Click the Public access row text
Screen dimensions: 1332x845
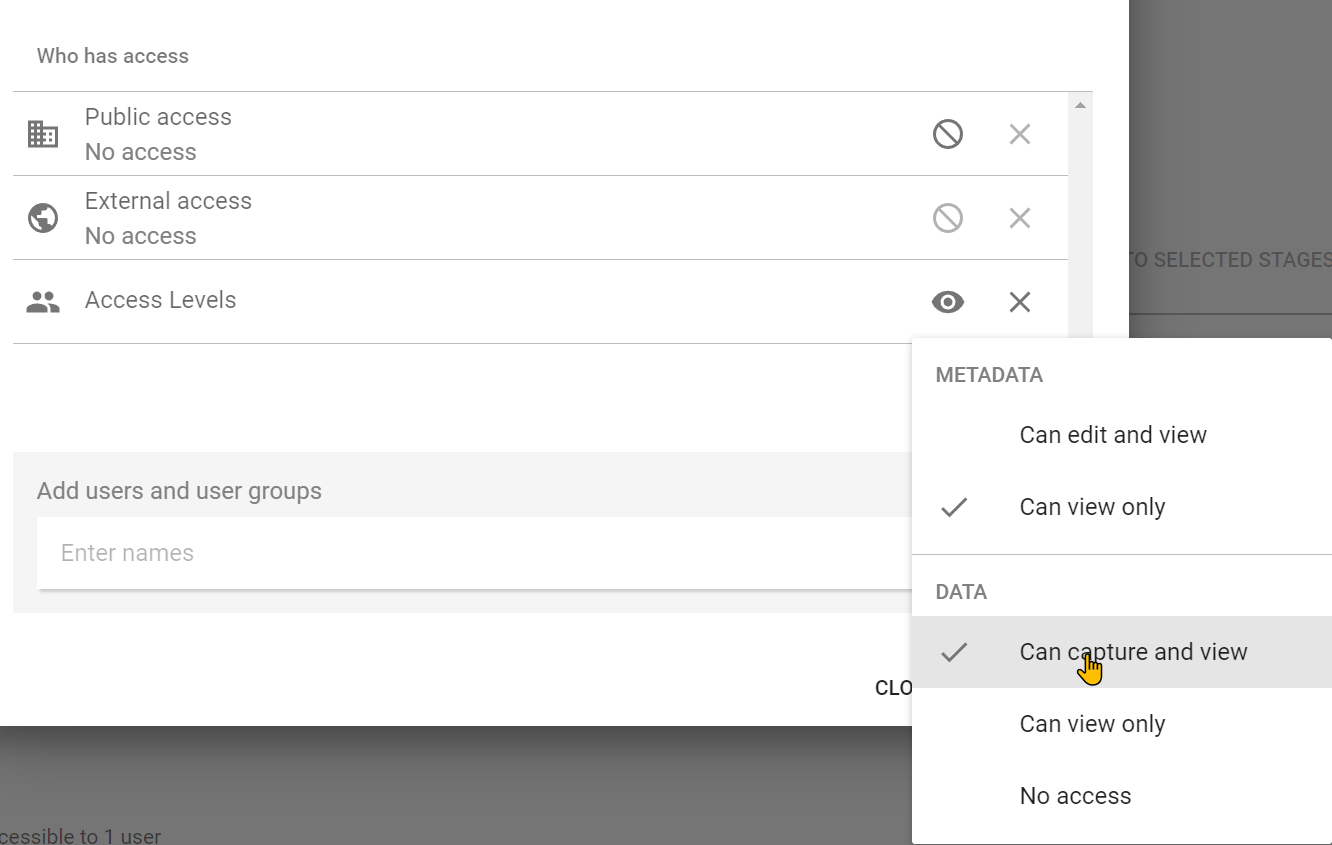(158, 134)
